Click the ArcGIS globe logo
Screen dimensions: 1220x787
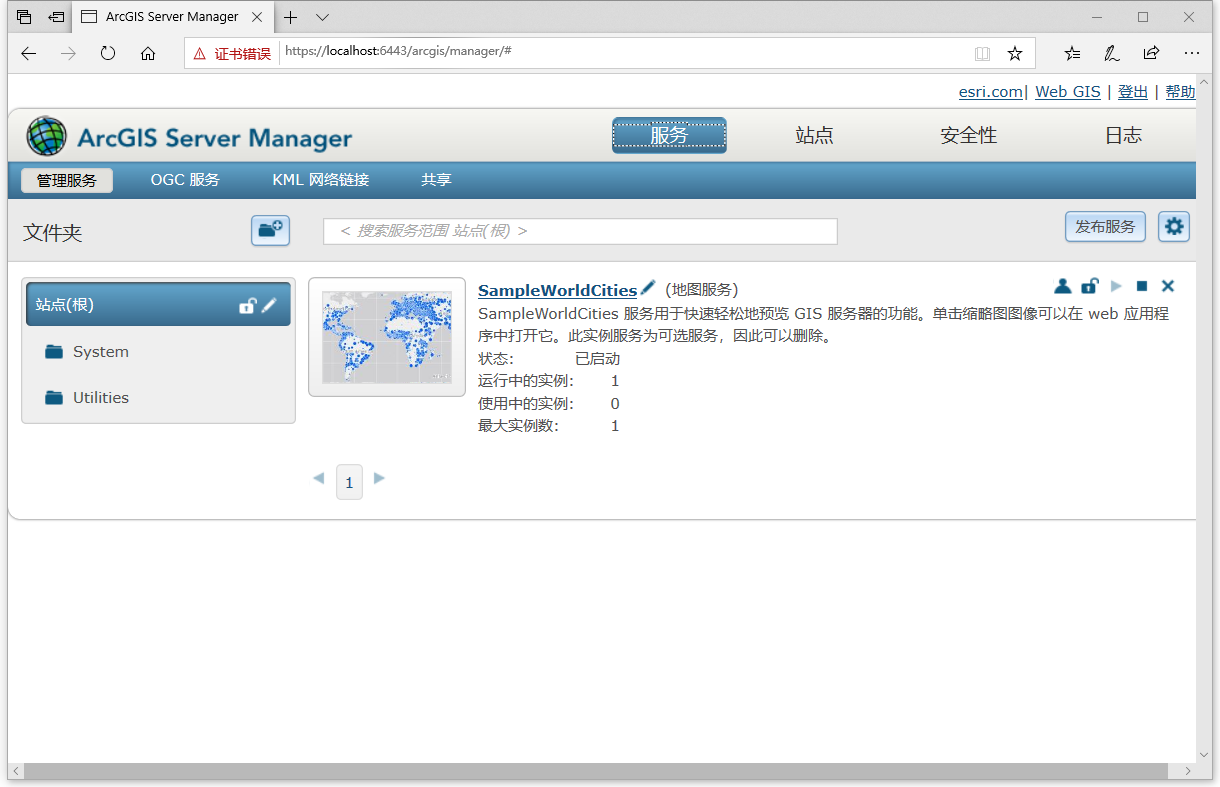click(46, 136)
